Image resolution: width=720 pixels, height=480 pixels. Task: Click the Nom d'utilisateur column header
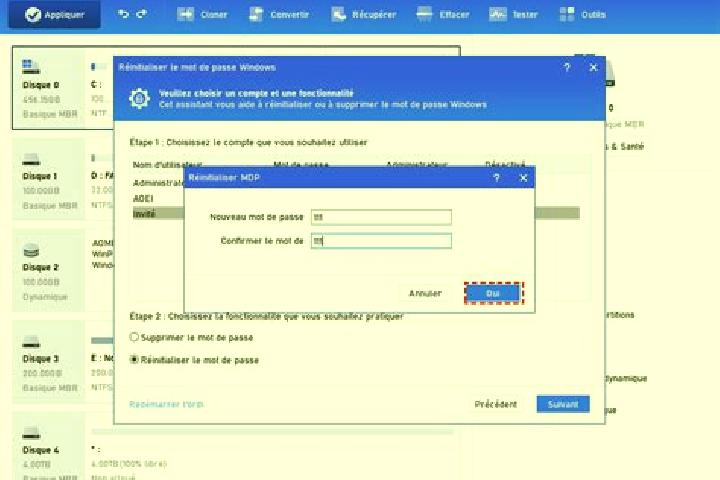(x=167, y=164)
